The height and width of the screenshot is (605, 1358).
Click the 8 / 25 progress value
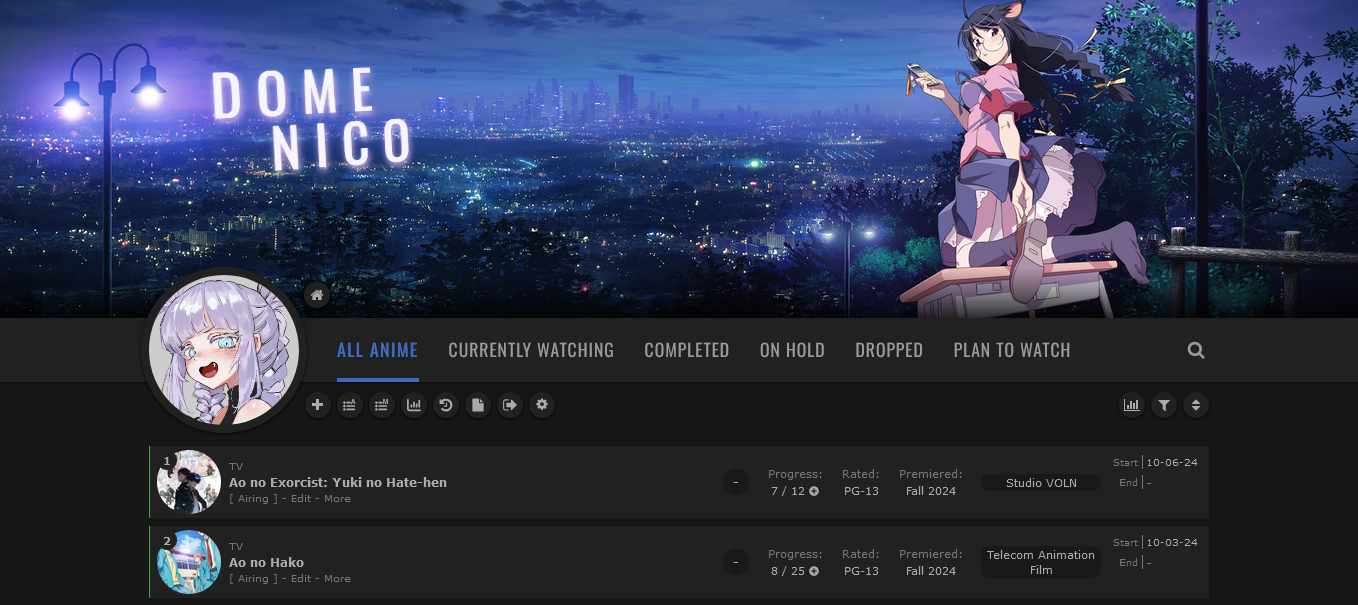coord(788,571)
